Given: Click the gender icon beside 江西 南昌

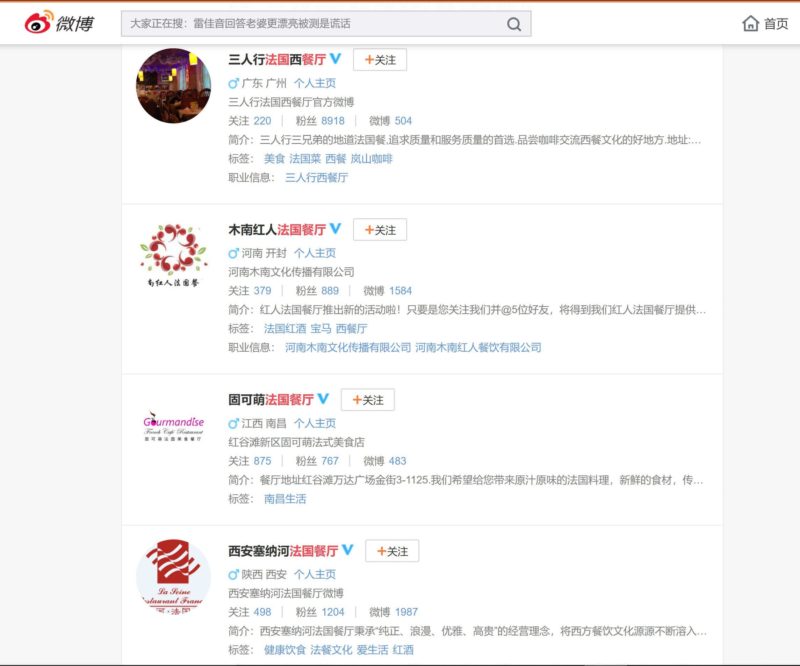Looking at the screenshot, I should 233,423.
